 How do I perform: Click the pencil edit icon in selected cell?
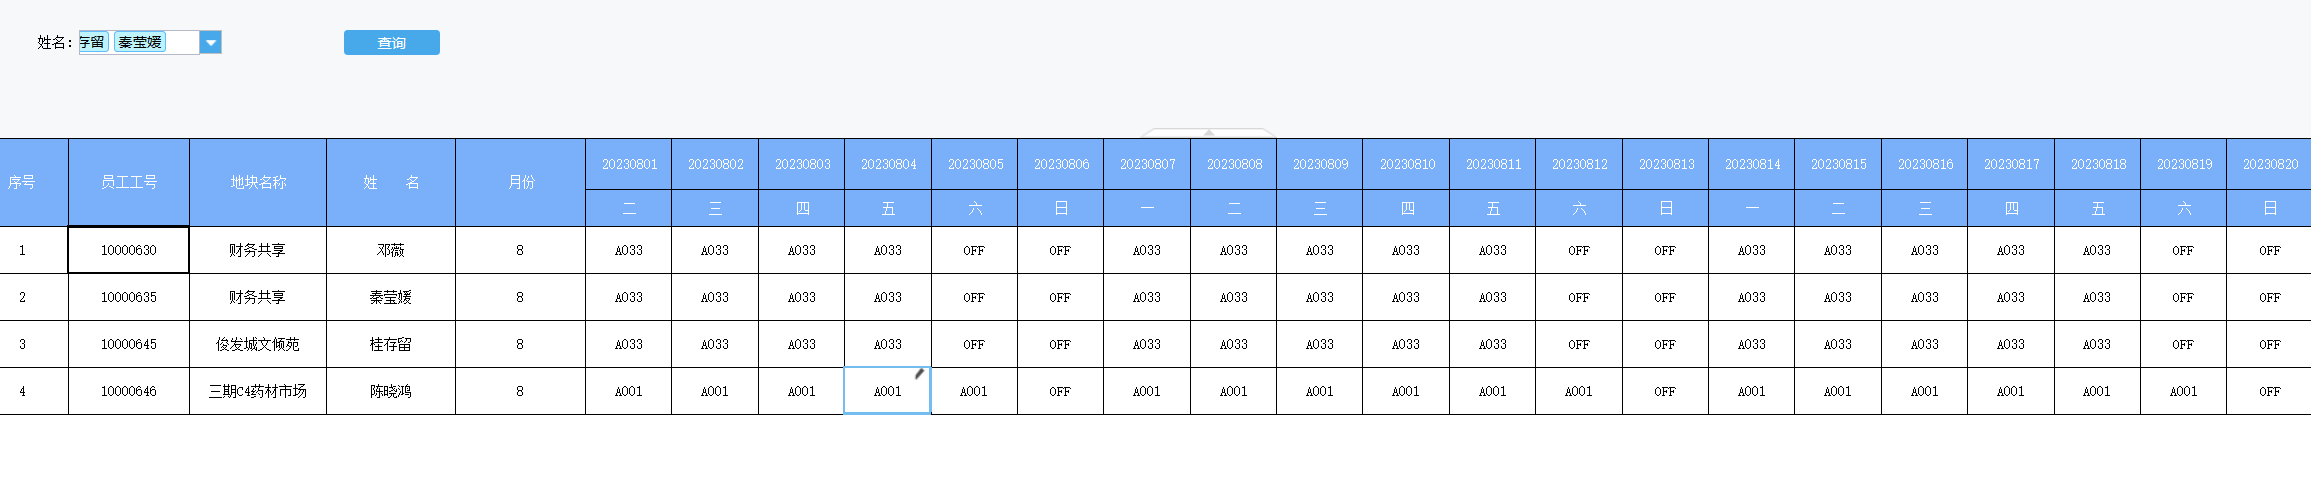pos(919,375)
